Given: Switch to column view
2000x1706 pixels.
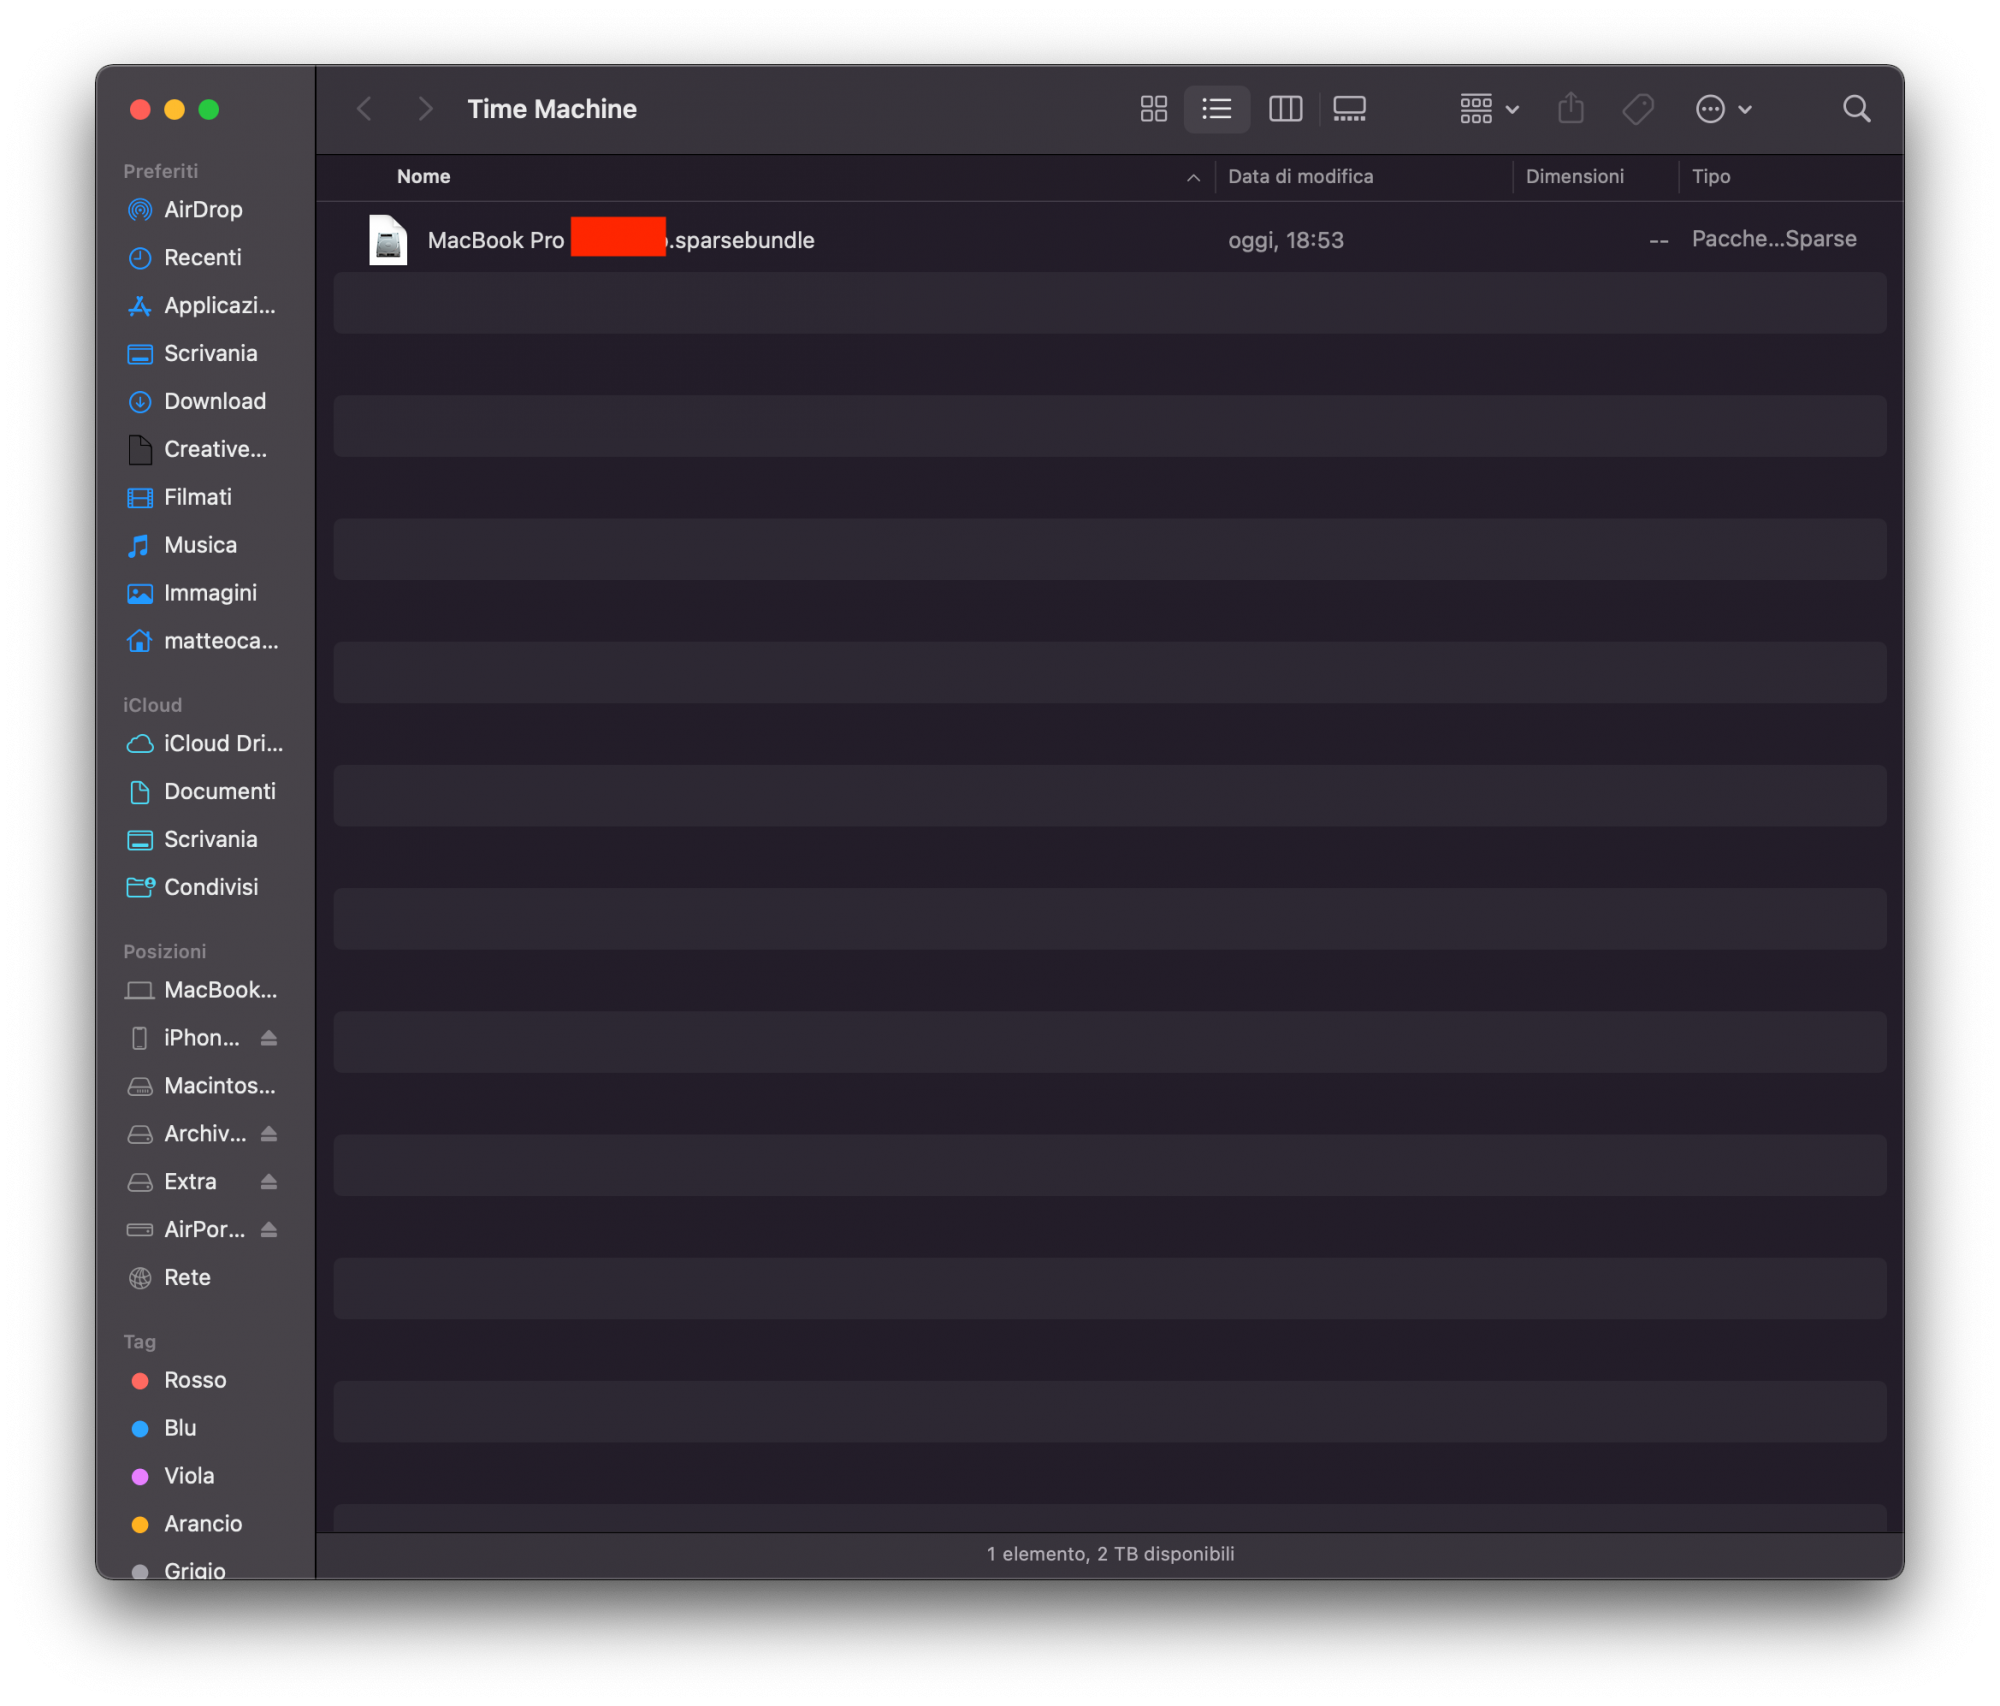Looking at the screenshot, I should (x=1285, y=109).
